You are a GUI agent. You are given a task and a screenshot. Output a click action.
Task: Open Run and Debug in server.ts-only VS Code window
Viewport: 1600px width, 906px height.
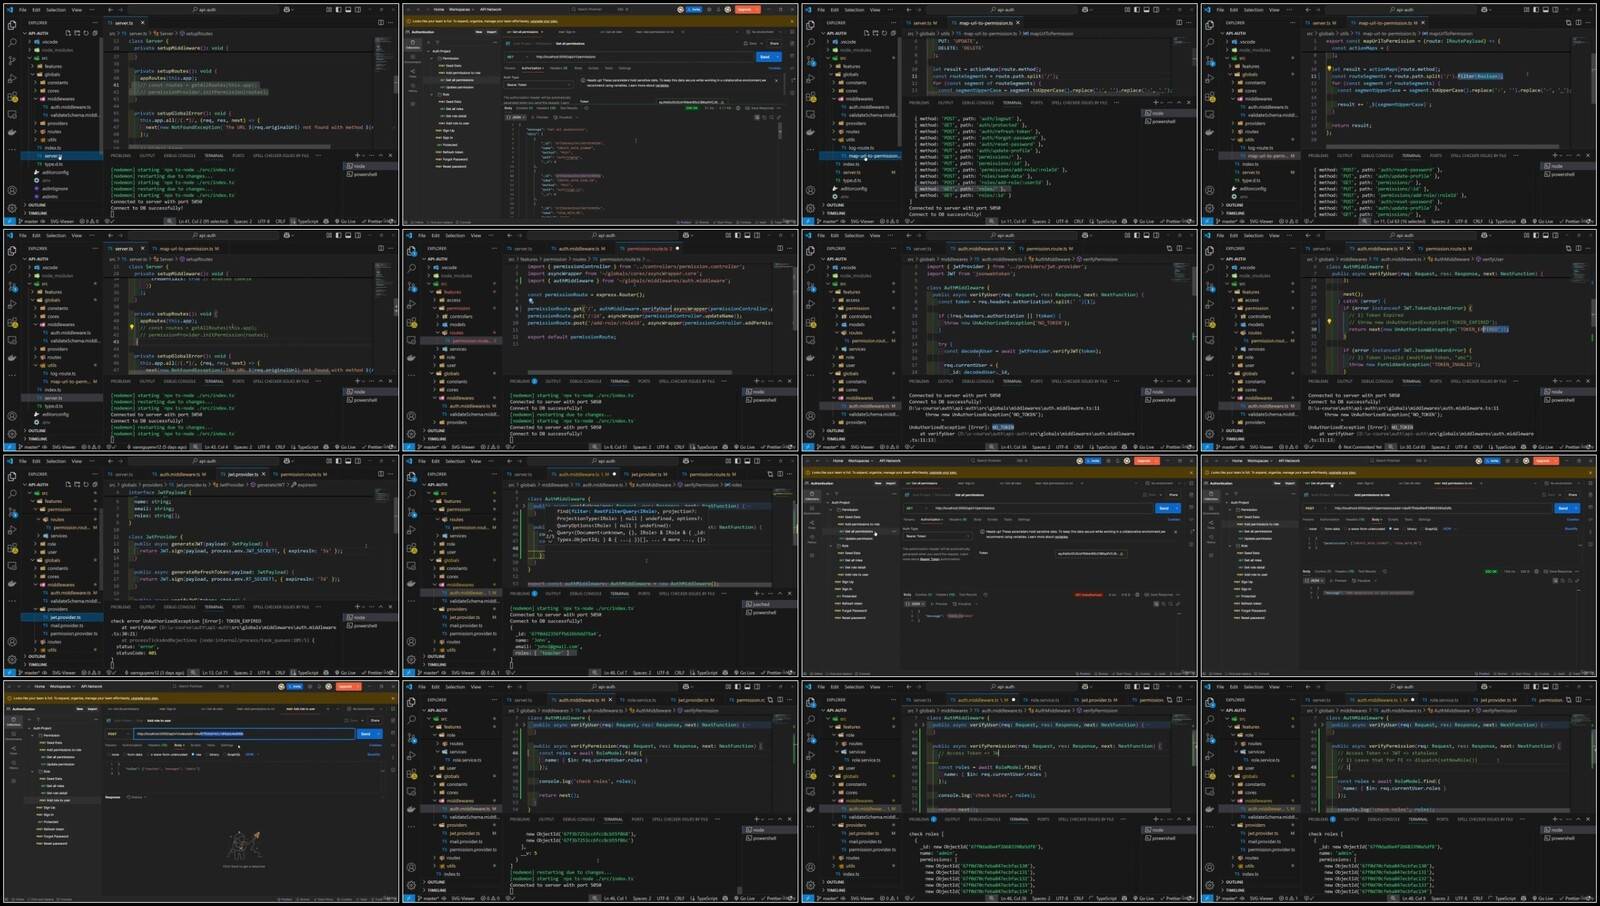coord(12,78)
